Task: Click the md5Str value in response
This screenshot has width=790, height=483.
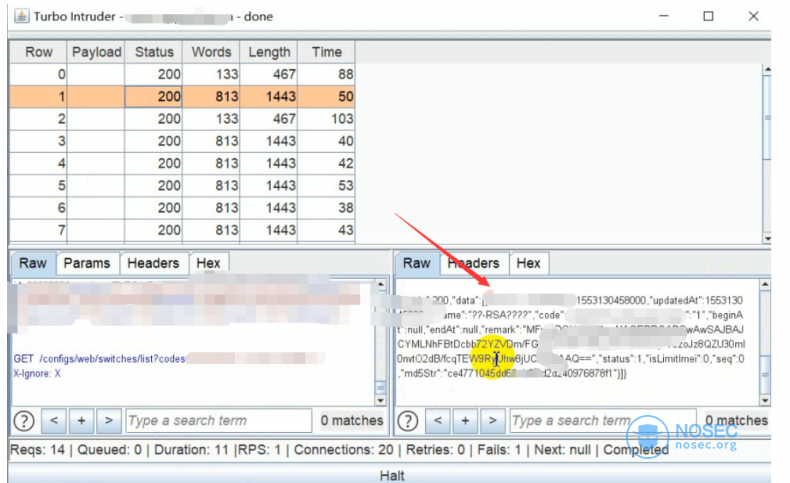Action: (x=534, y=374)
